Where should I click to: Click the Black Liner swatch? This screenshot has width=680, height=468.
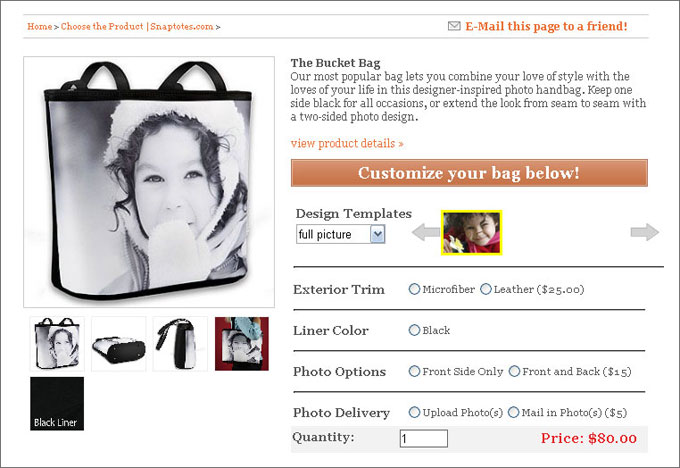coord(57,403)
